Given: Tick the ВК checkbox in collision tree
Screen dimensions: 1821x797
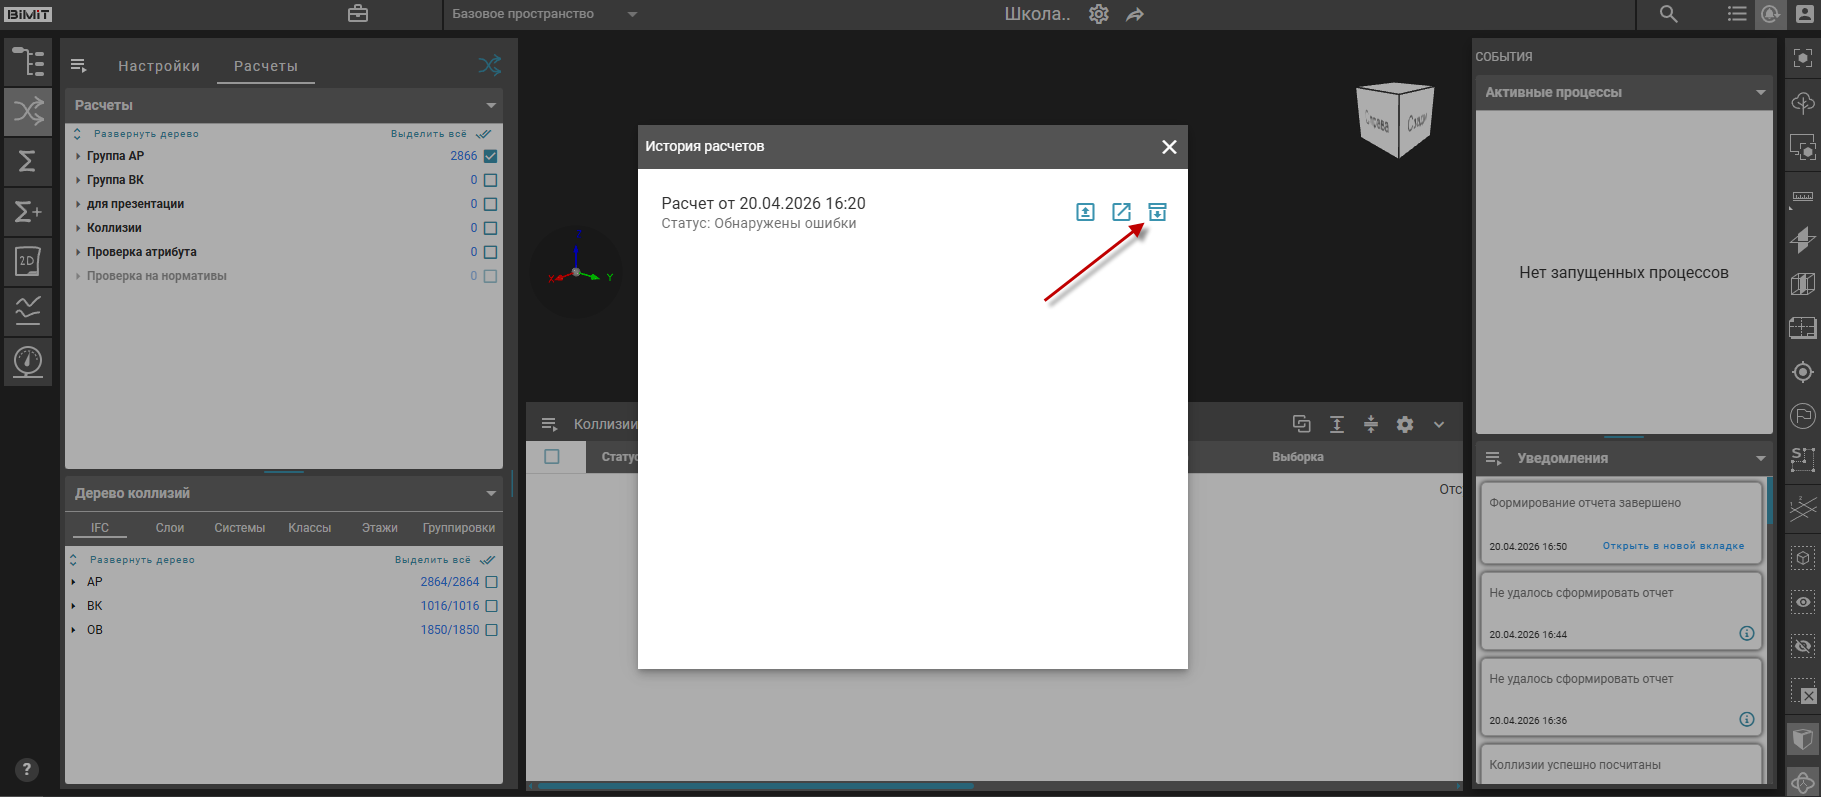Looking at the screenshot, I should [491, 606].
